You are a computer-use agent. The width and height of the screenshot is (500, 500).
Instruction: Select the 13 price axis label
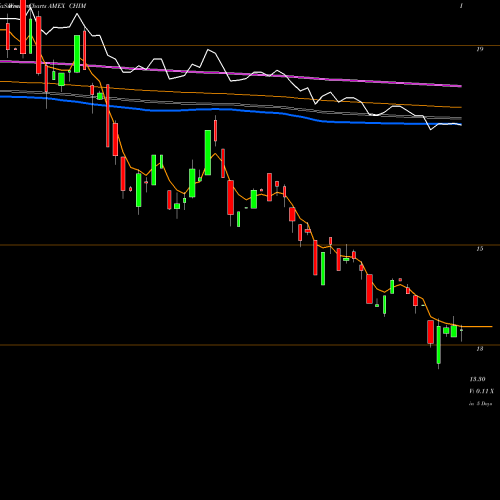tap(479, 349)
